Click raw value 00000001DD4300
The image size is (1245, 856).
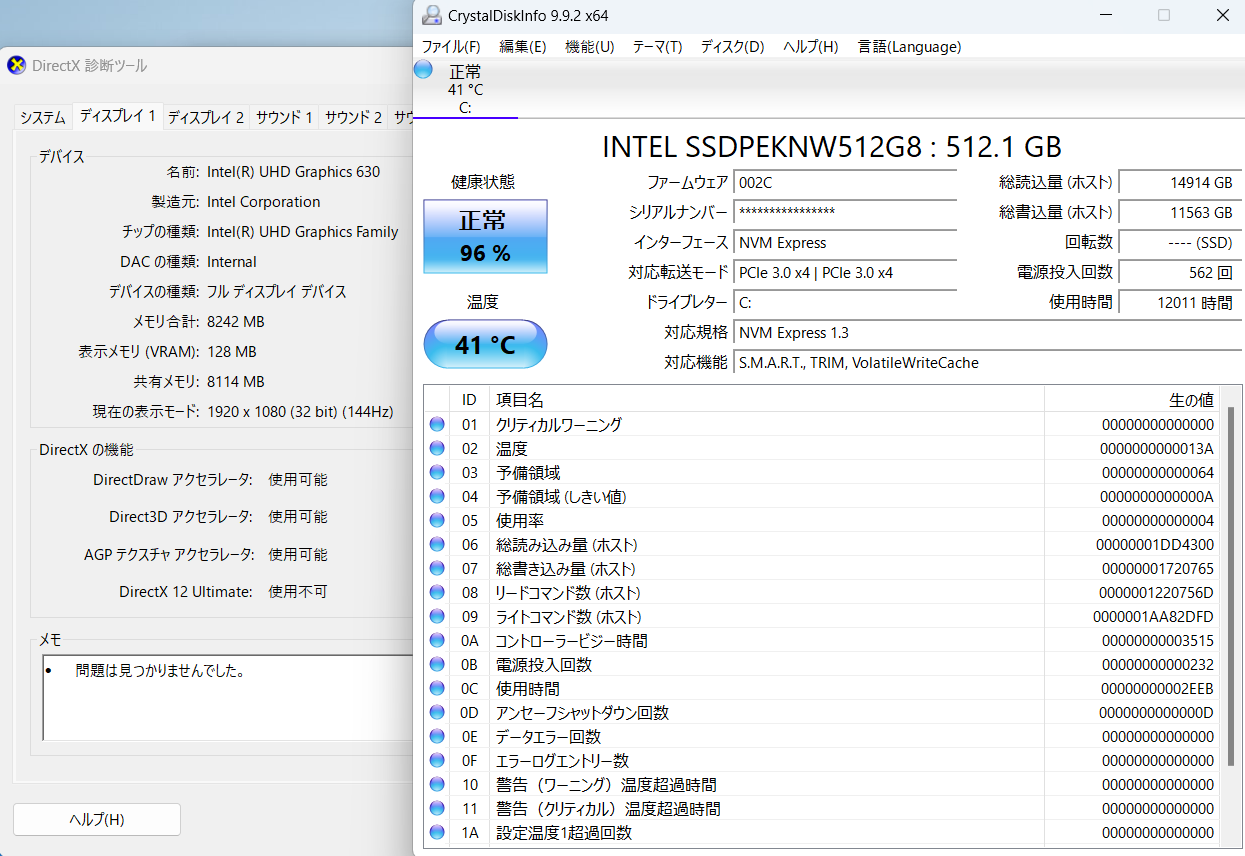[1155, 544]
